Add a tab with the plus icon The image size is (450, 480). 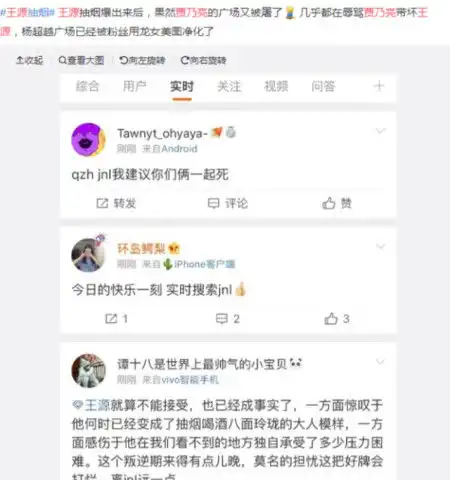(x=379, y=86)
